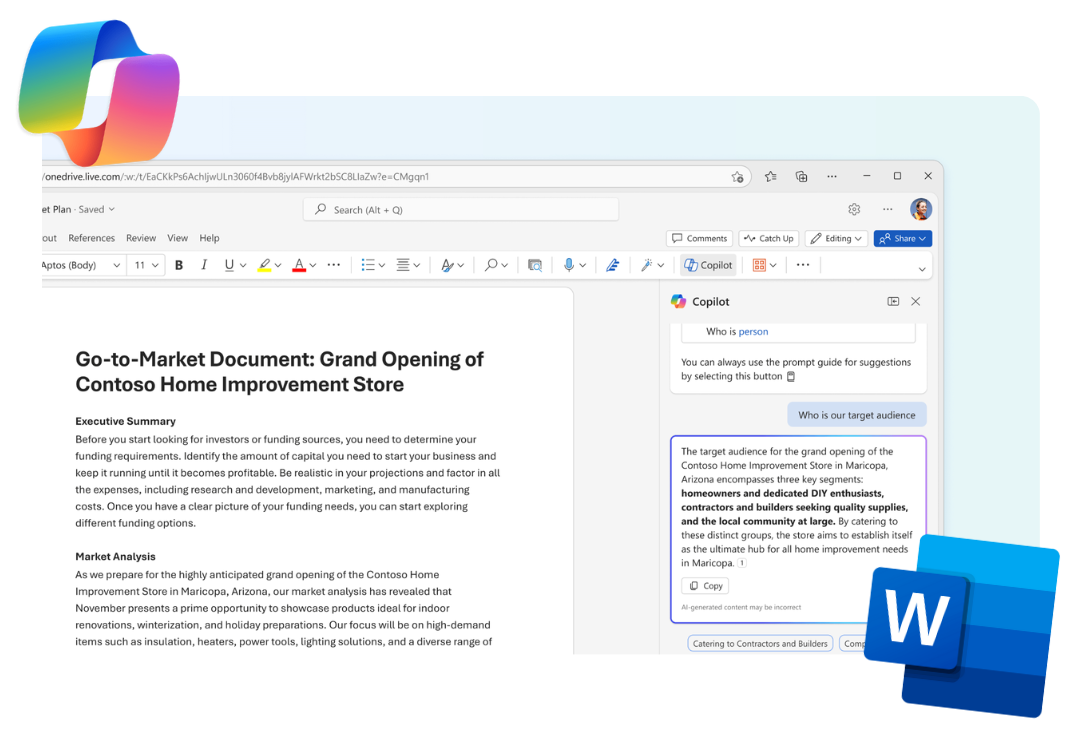This screenshot has height=733, width=1080.
Task: Click the 'Who is our target audience' message
Action: [857, 415]
